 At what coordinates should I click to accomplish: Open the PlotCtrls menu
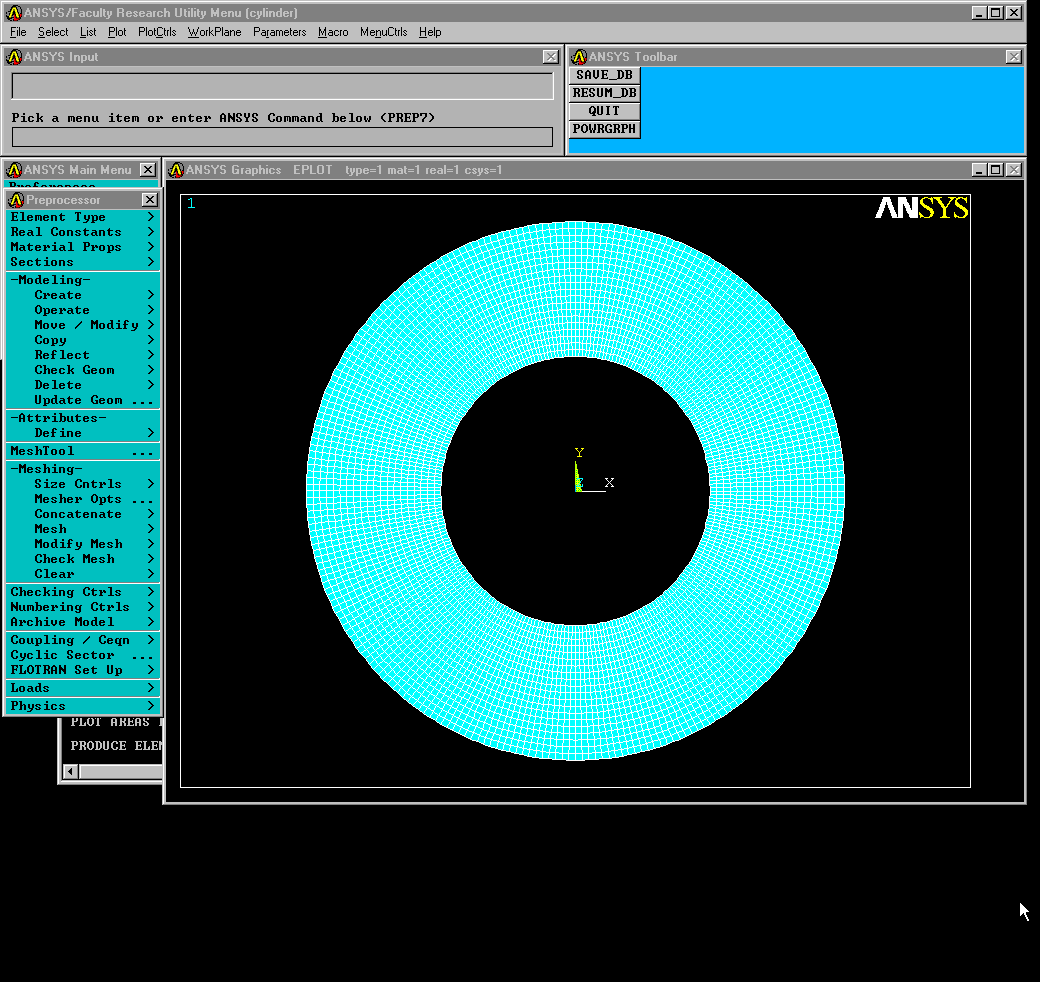[157, 32]
